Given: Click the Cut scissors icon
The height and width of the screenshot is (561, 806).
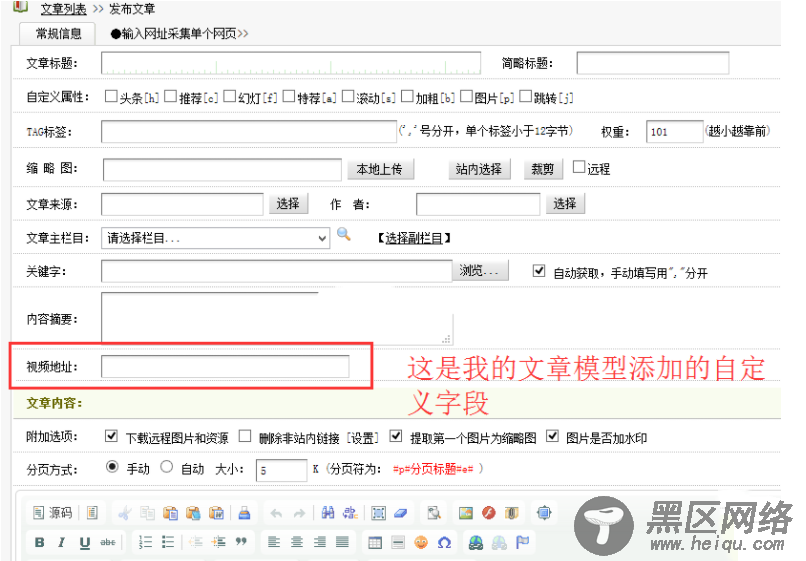Looking at the screenshot, I should pyautogui.click(x=124, y=513).
